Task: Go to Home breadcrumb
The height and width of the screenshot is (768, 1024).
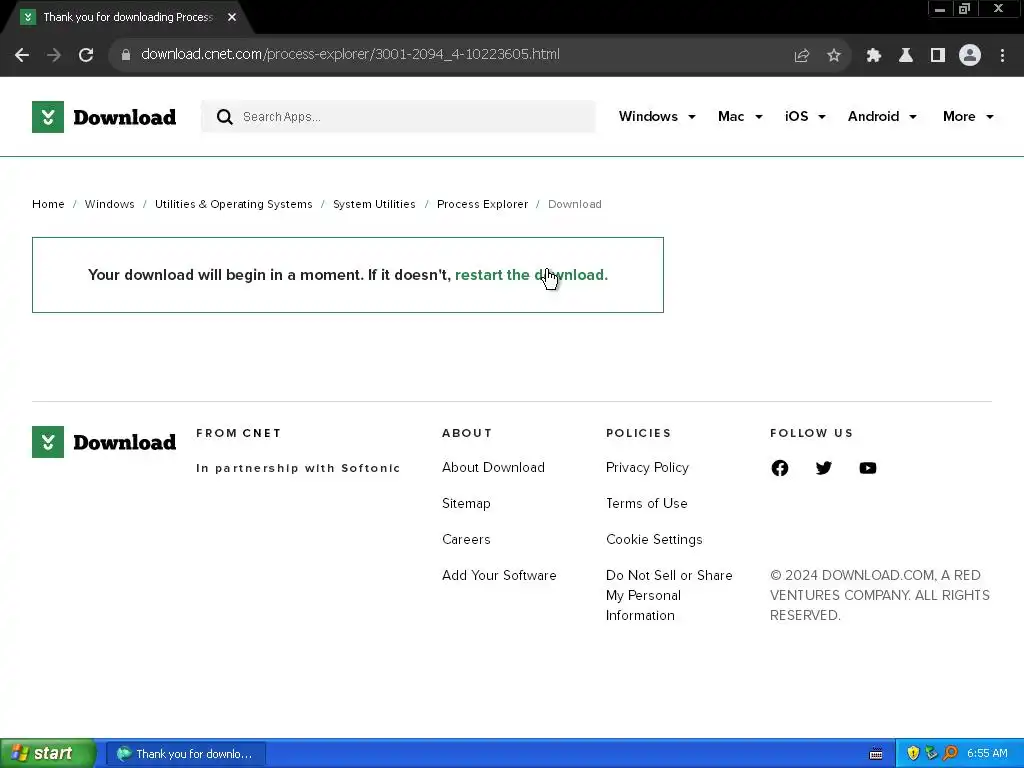Action: [48, 204]
